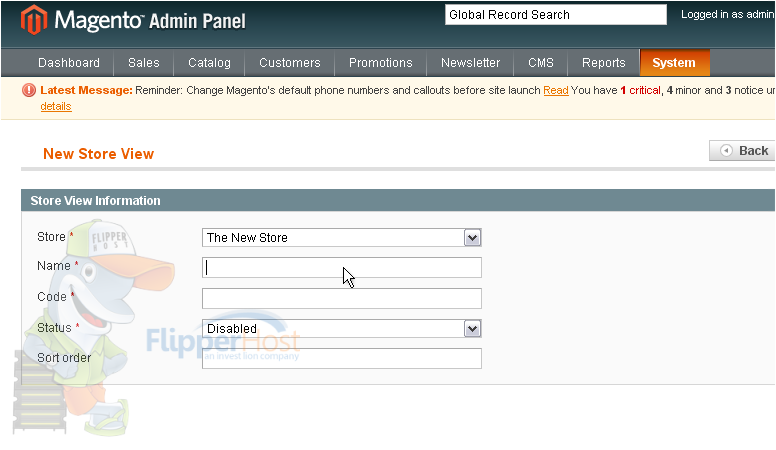The height and width of the screenshot is (450, 776).
Task: Open the details link under Latest Message
Action: coord(56,106)
